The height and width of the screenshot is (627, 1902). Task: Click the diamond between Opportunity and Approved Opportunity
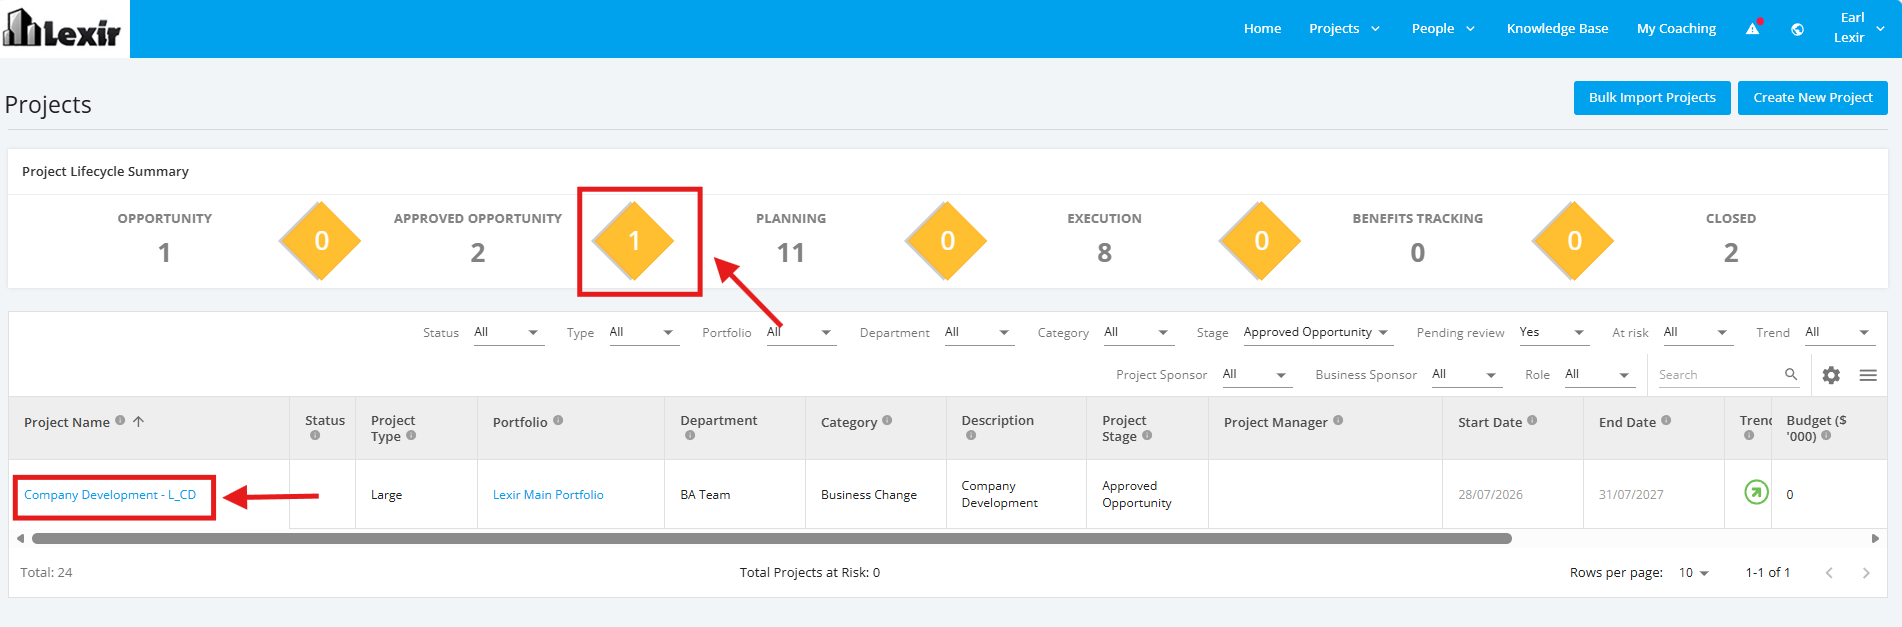point(321,241)
